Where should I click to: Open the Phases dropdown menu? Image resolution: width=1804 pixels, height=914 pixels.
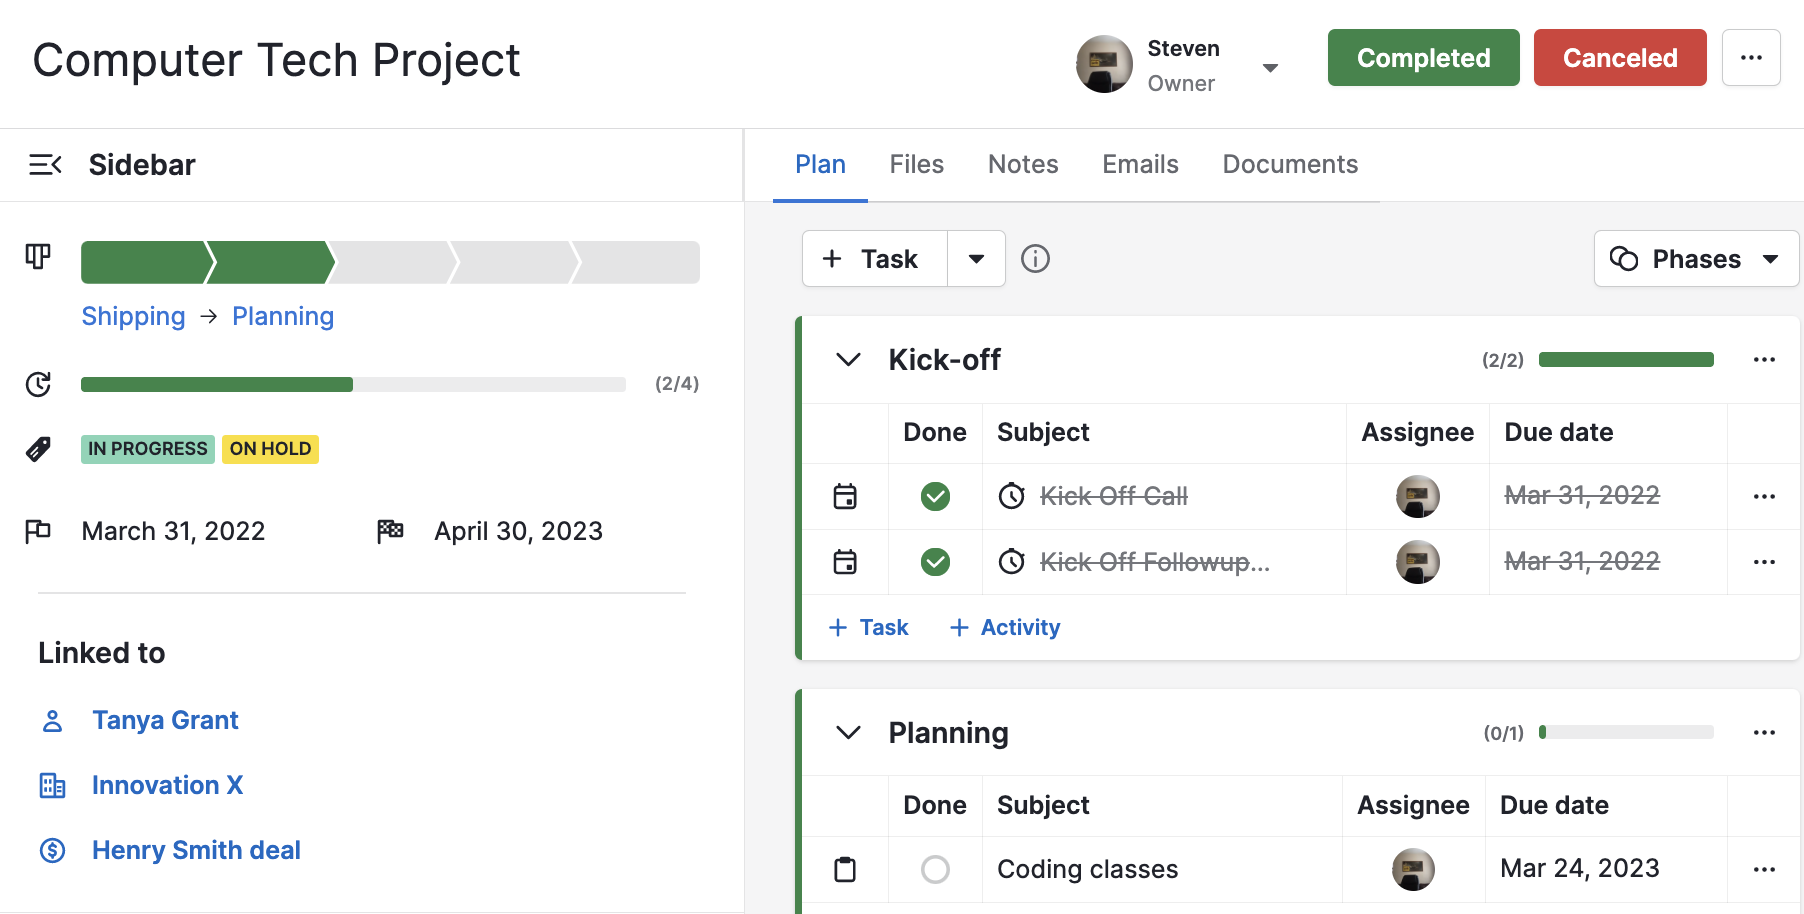pos(1696,258)
